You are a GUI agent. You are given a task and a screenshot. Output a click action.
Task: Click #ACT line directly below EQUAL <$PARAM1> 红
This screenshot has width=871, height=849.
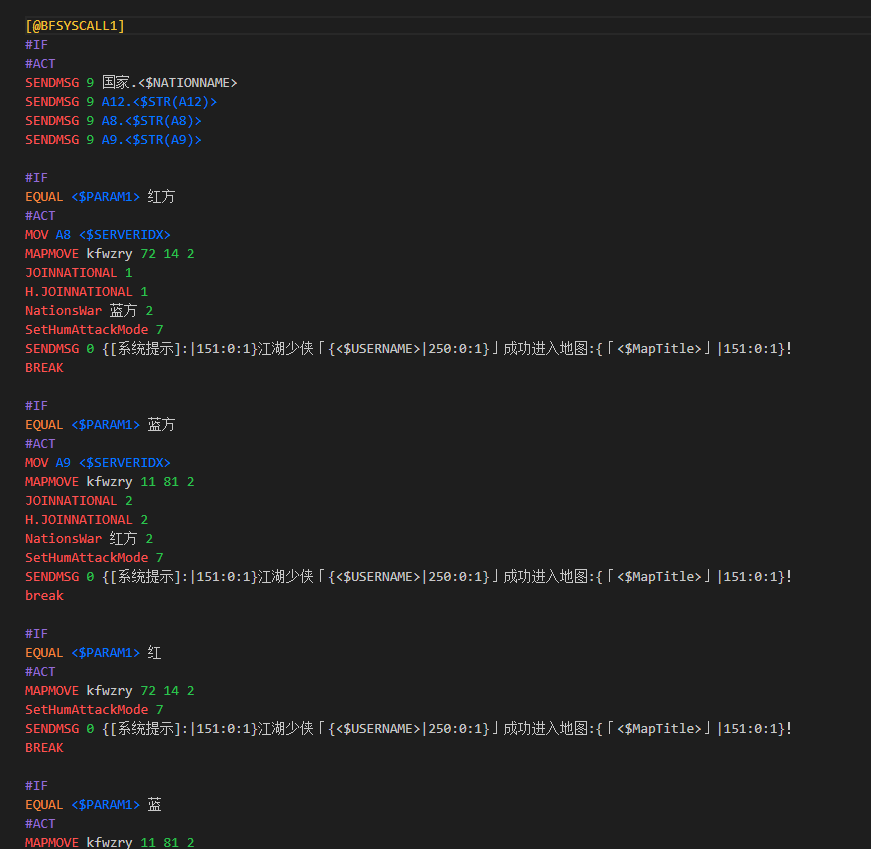tap(40, 672)
